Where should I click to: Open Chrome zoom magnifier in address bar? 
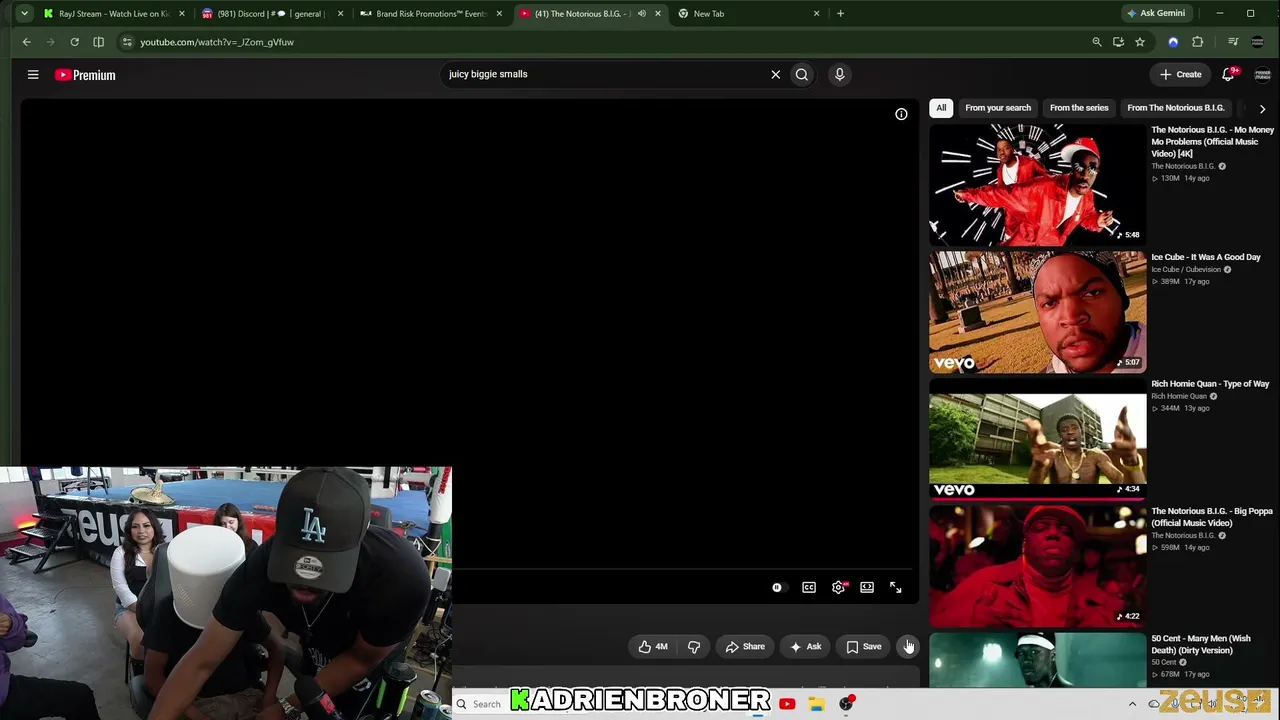[x=1097, y=42]
